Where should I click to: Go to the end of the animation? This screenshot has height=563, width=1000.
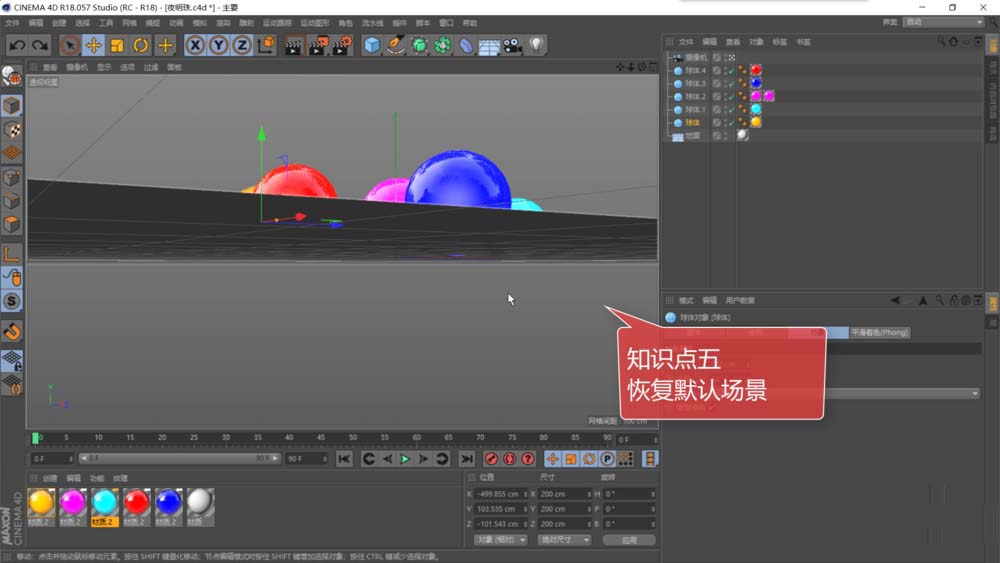pyautogui.click(x=467, y=459)
